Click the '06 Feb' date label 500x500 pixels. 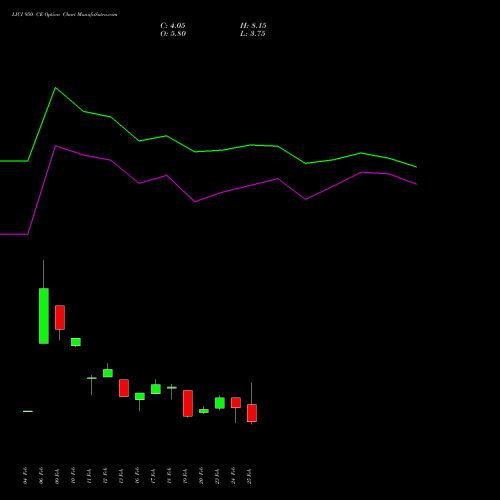click(42, 475)
